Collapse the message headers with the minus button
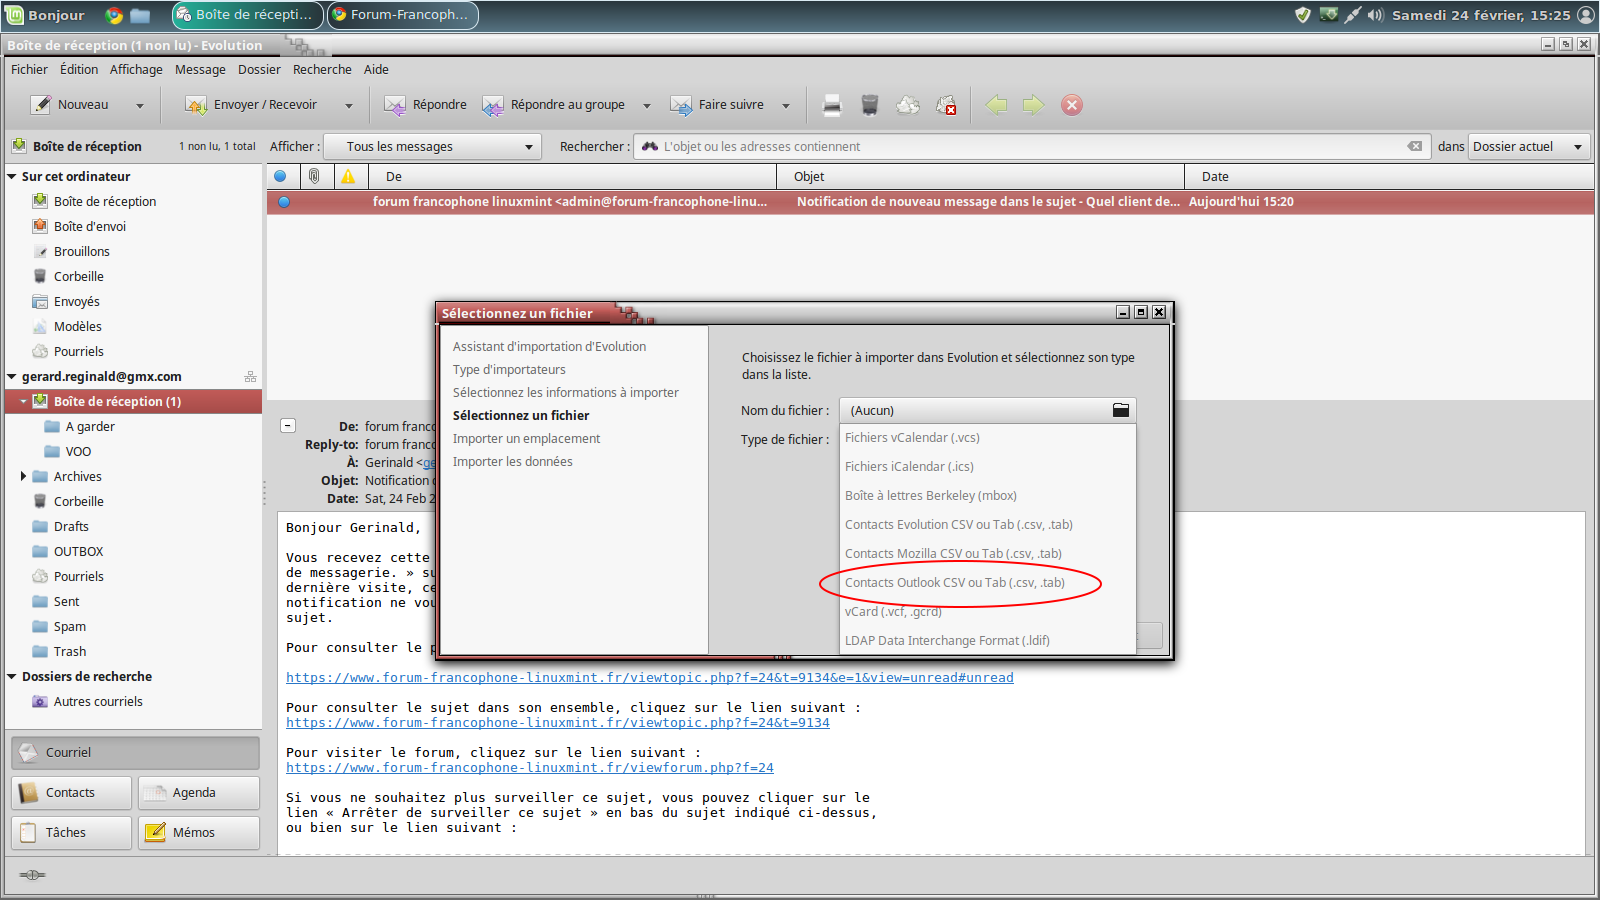 click(288, 425)
